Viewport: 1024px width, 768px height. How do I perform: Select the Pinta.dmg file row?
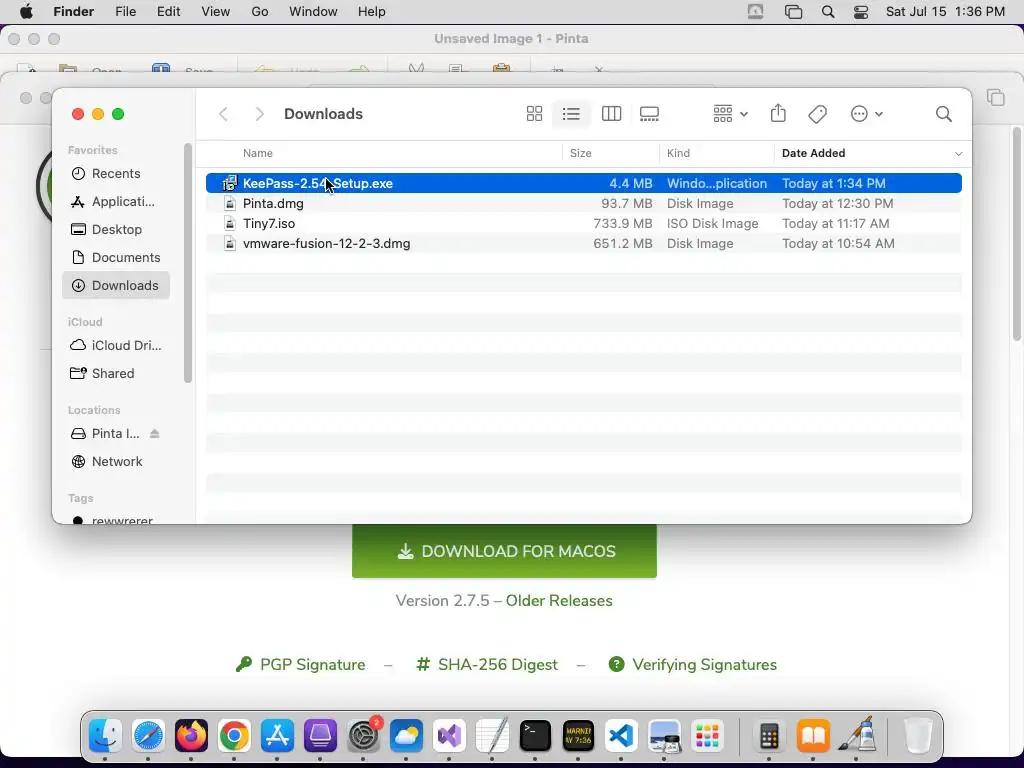click(583, 203)
